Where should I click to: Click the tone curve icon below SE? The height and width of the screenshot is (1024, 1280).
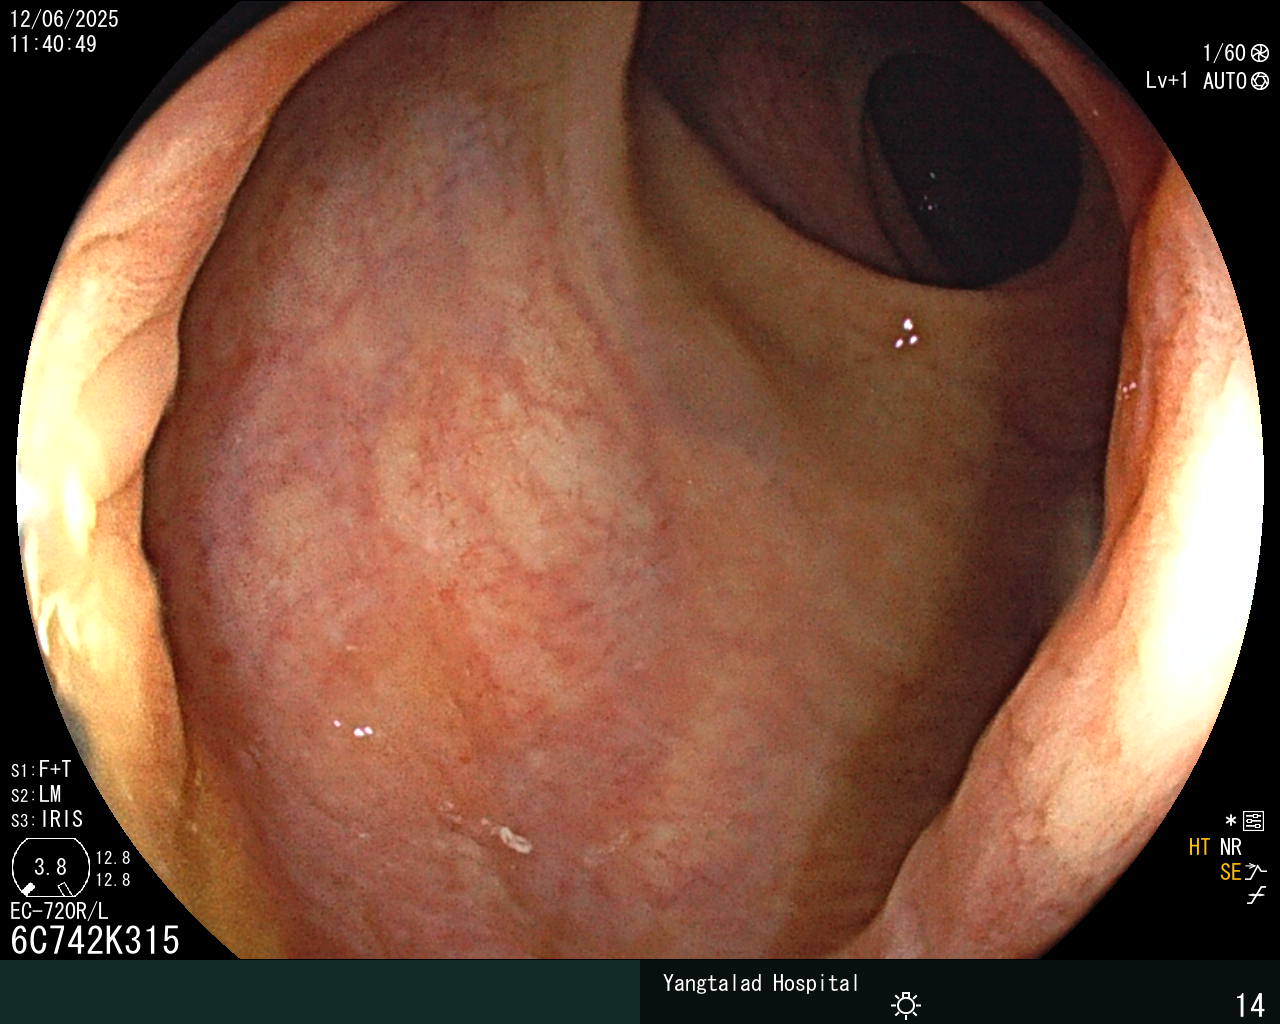tap(1256, 895)
